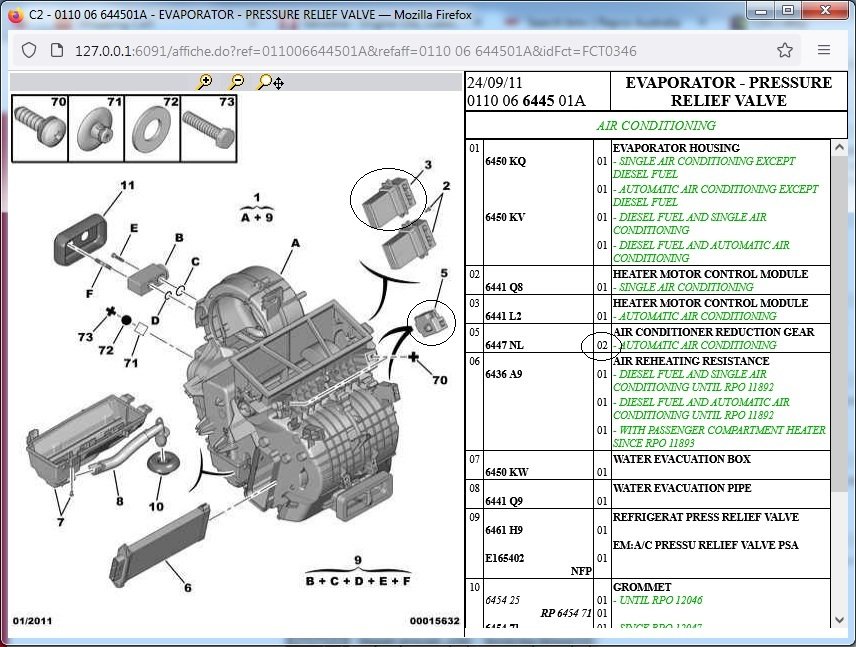This screenshot has height=647, width=856.
Task: Click part number 6454 25
Action: 503,600
